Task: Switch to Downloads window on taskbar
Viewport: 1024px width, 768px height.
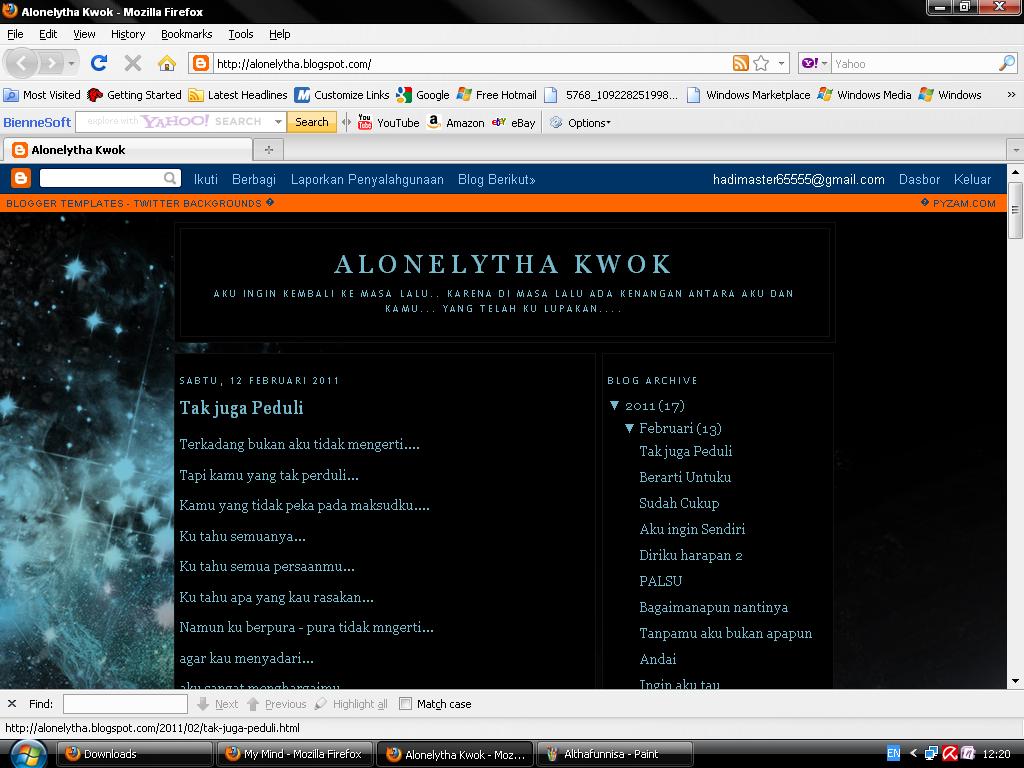Action: coord(135,754)
